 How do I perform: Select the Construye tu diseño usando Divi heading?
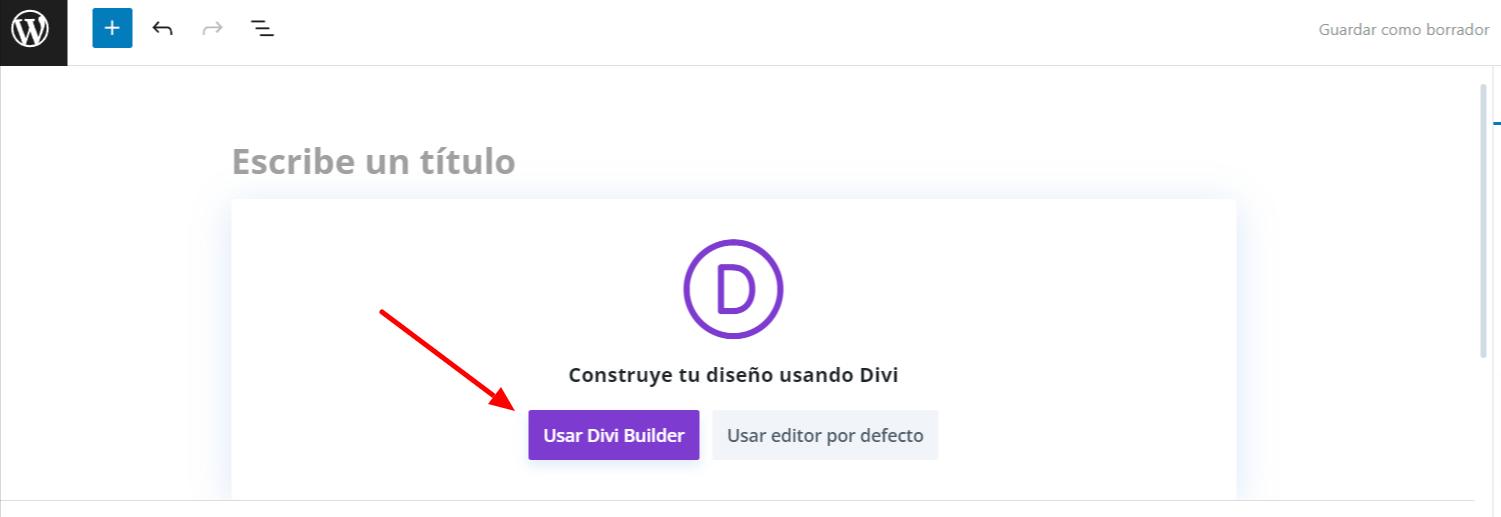[x=733, y=375]
